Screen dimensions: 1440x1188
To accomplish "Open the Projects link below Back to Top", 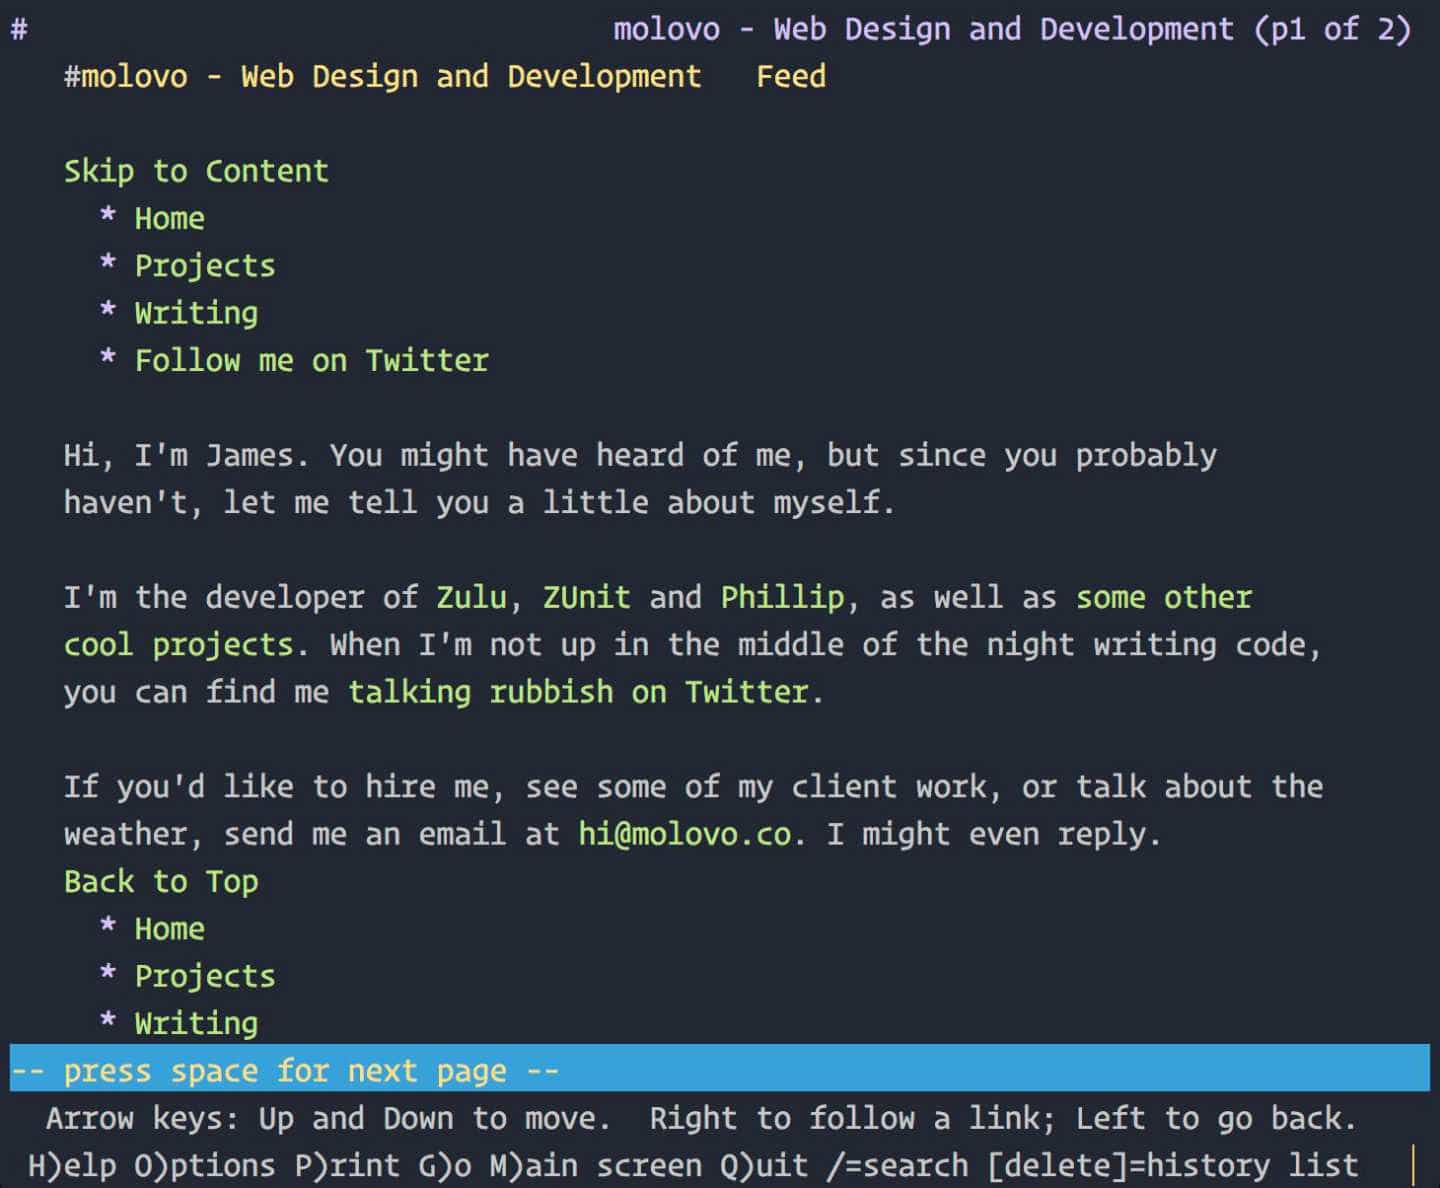I will (205, 976).
